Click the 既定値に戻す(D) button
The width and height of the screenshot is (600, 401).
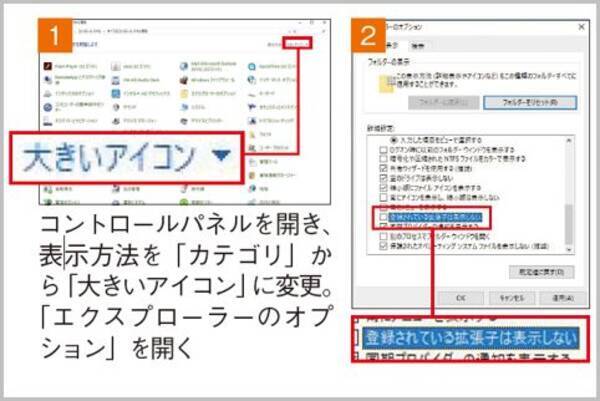click(x=541, y=272)
